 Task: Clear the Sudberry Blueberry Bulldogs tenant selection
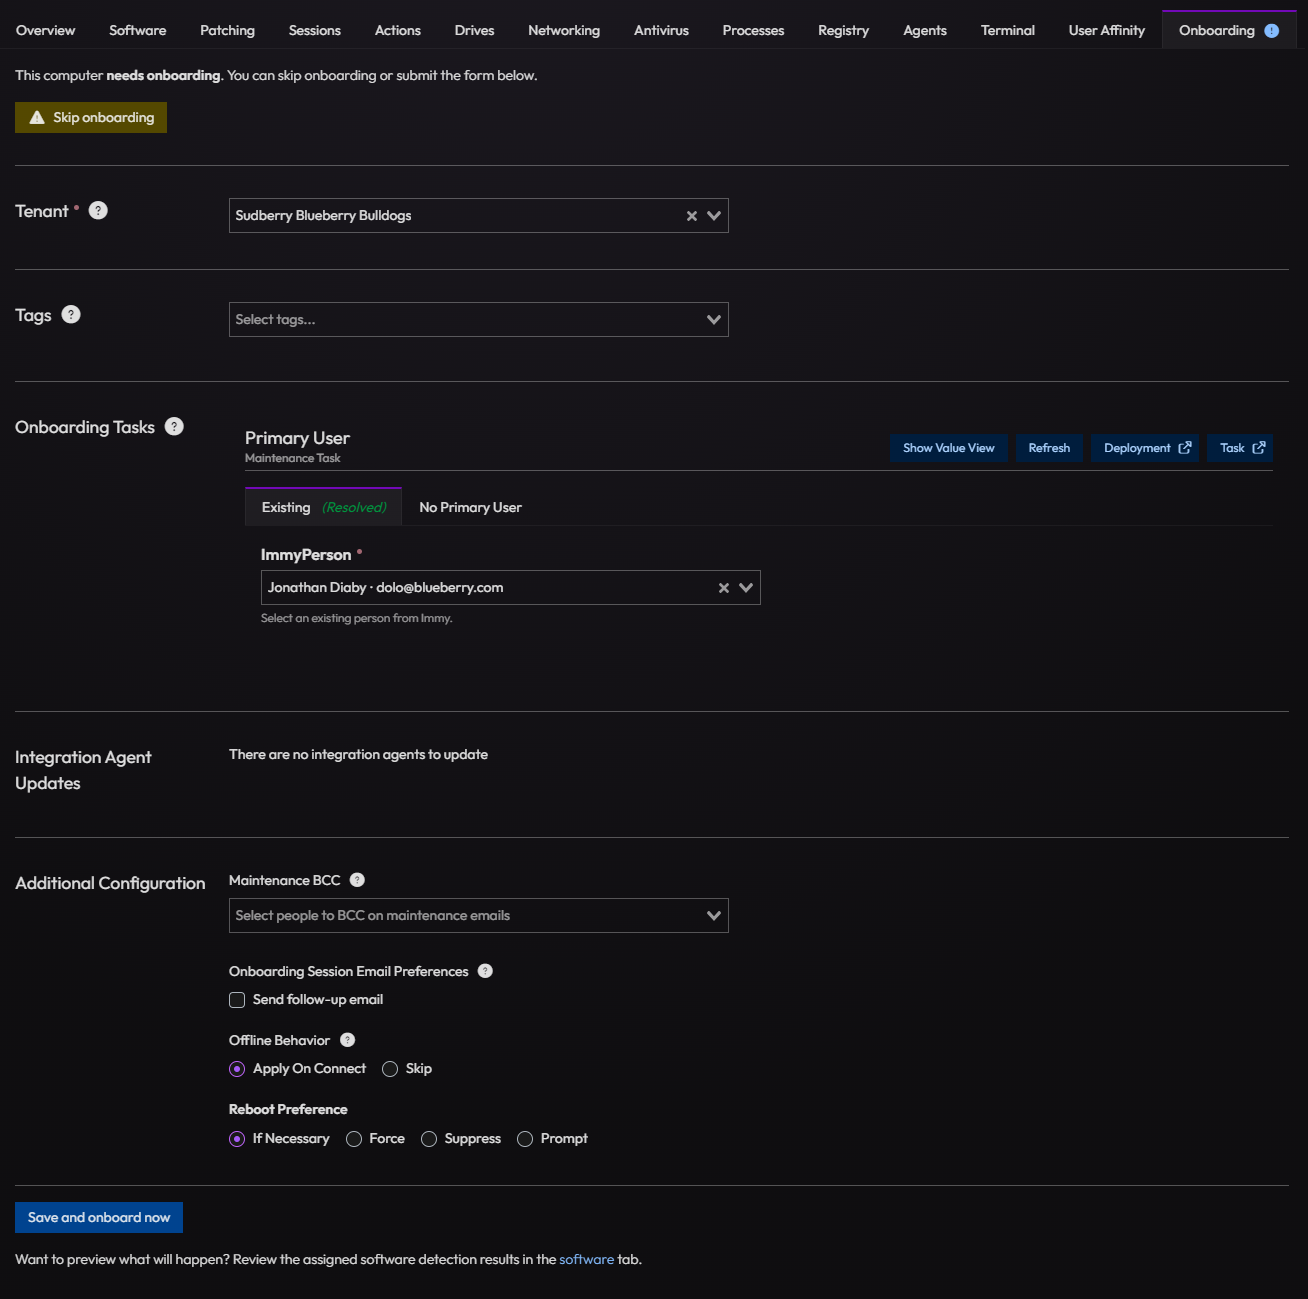click(x=691, y=216)
